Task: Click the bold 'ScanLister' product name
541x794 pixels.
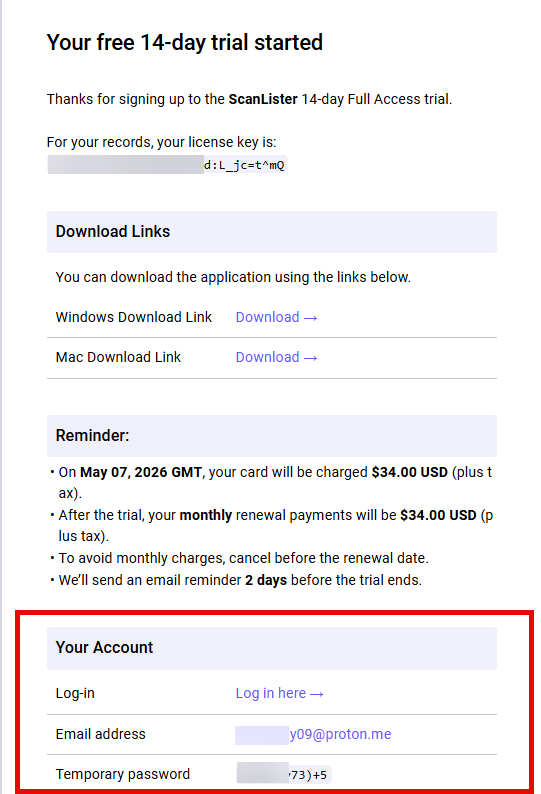Action: [263, 99]
